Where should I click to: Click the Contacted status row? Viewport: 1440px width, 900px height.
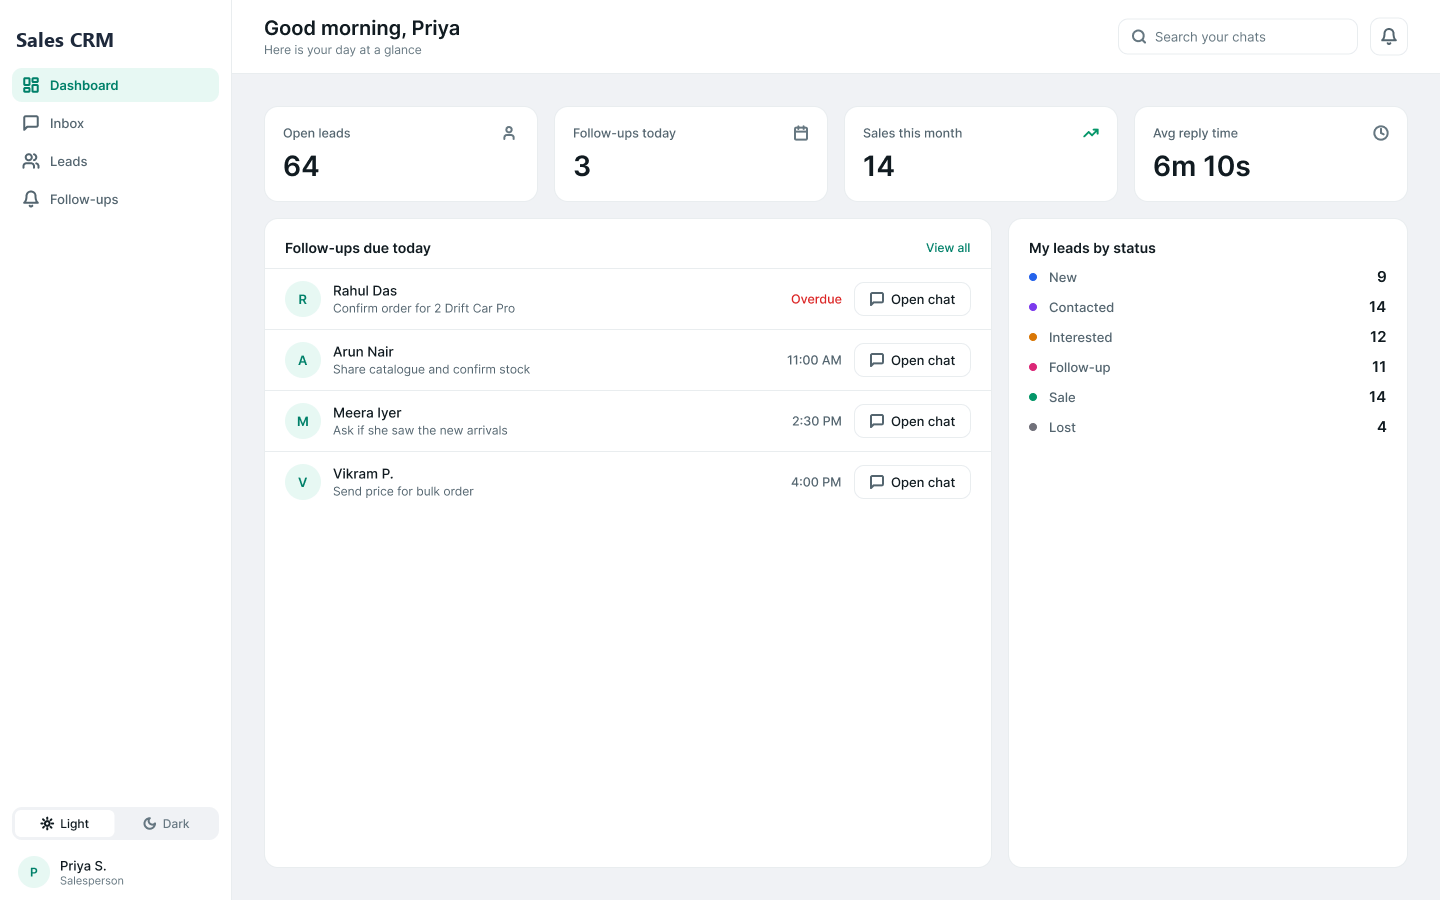pos(1208,307)
